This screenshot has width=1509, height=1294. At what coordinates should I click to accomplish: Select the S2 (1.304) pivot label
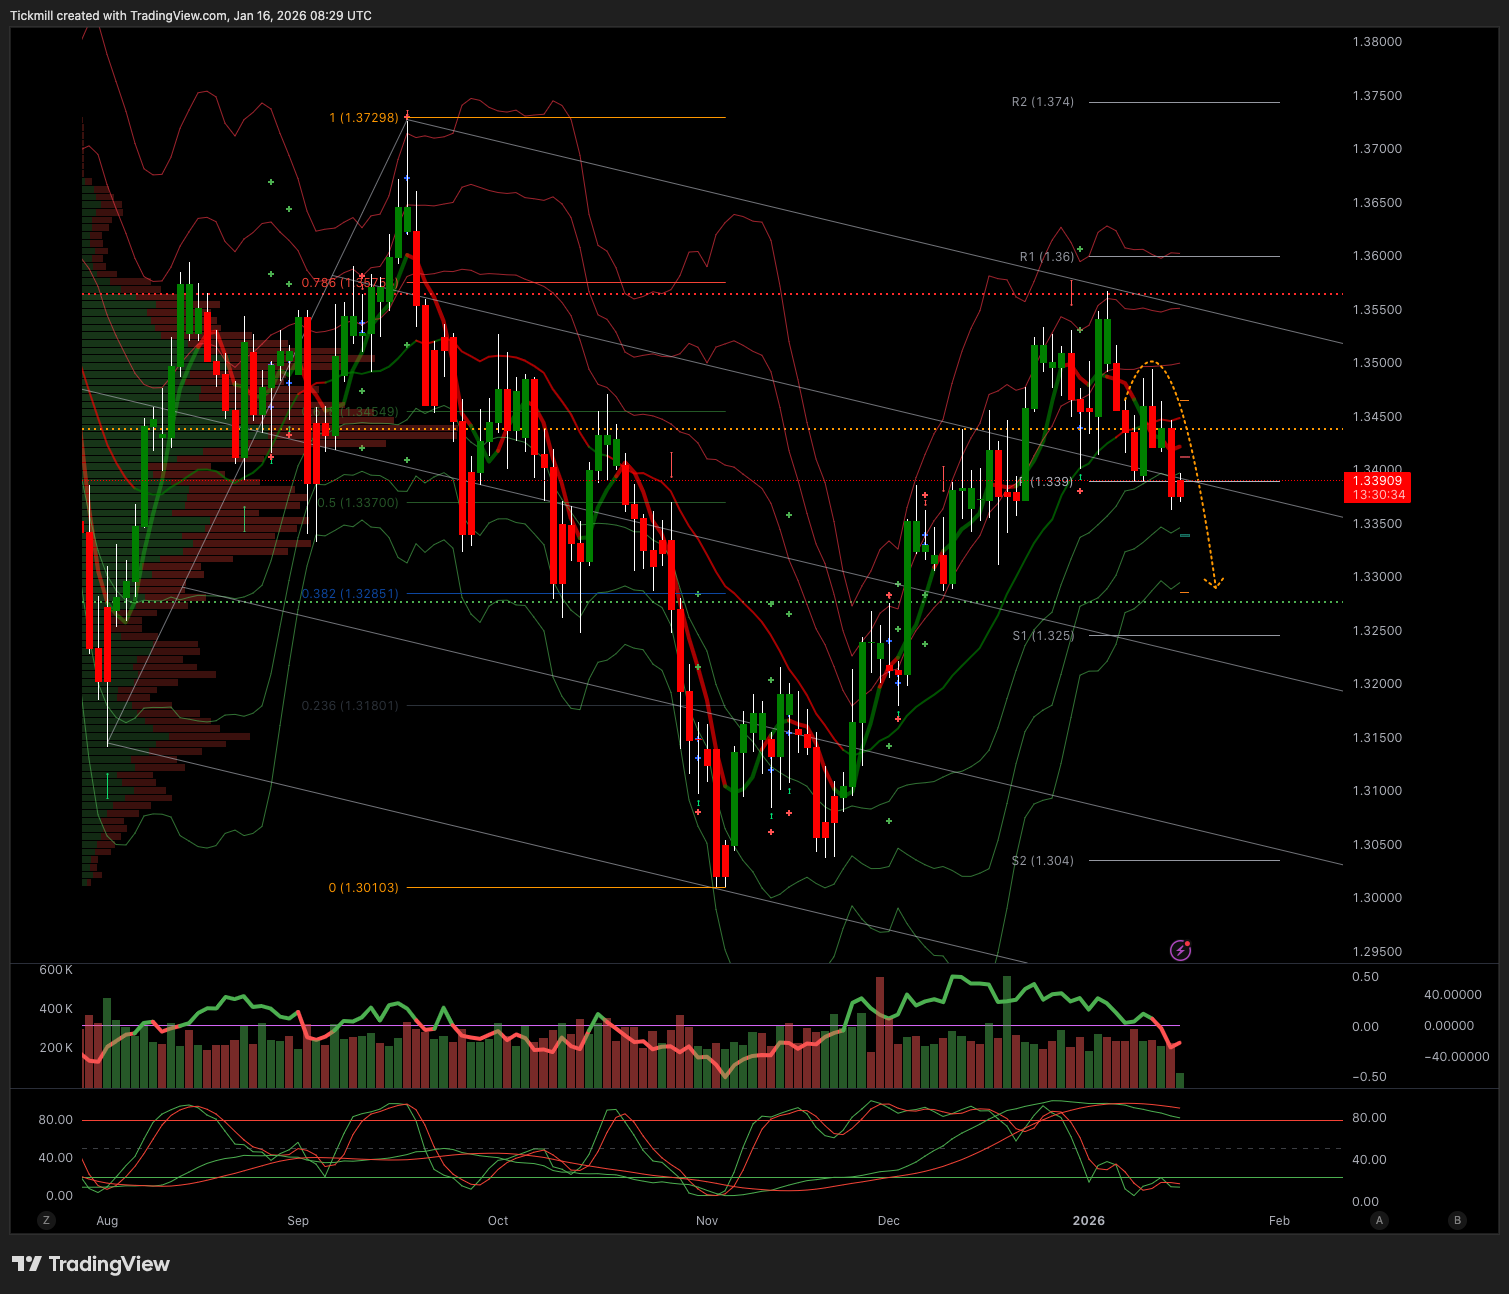point(1042,861)
